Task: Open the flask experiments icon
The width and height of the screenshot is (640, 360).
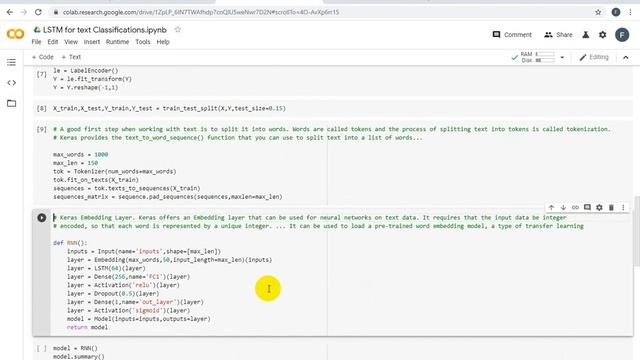Action: [585, 35]
